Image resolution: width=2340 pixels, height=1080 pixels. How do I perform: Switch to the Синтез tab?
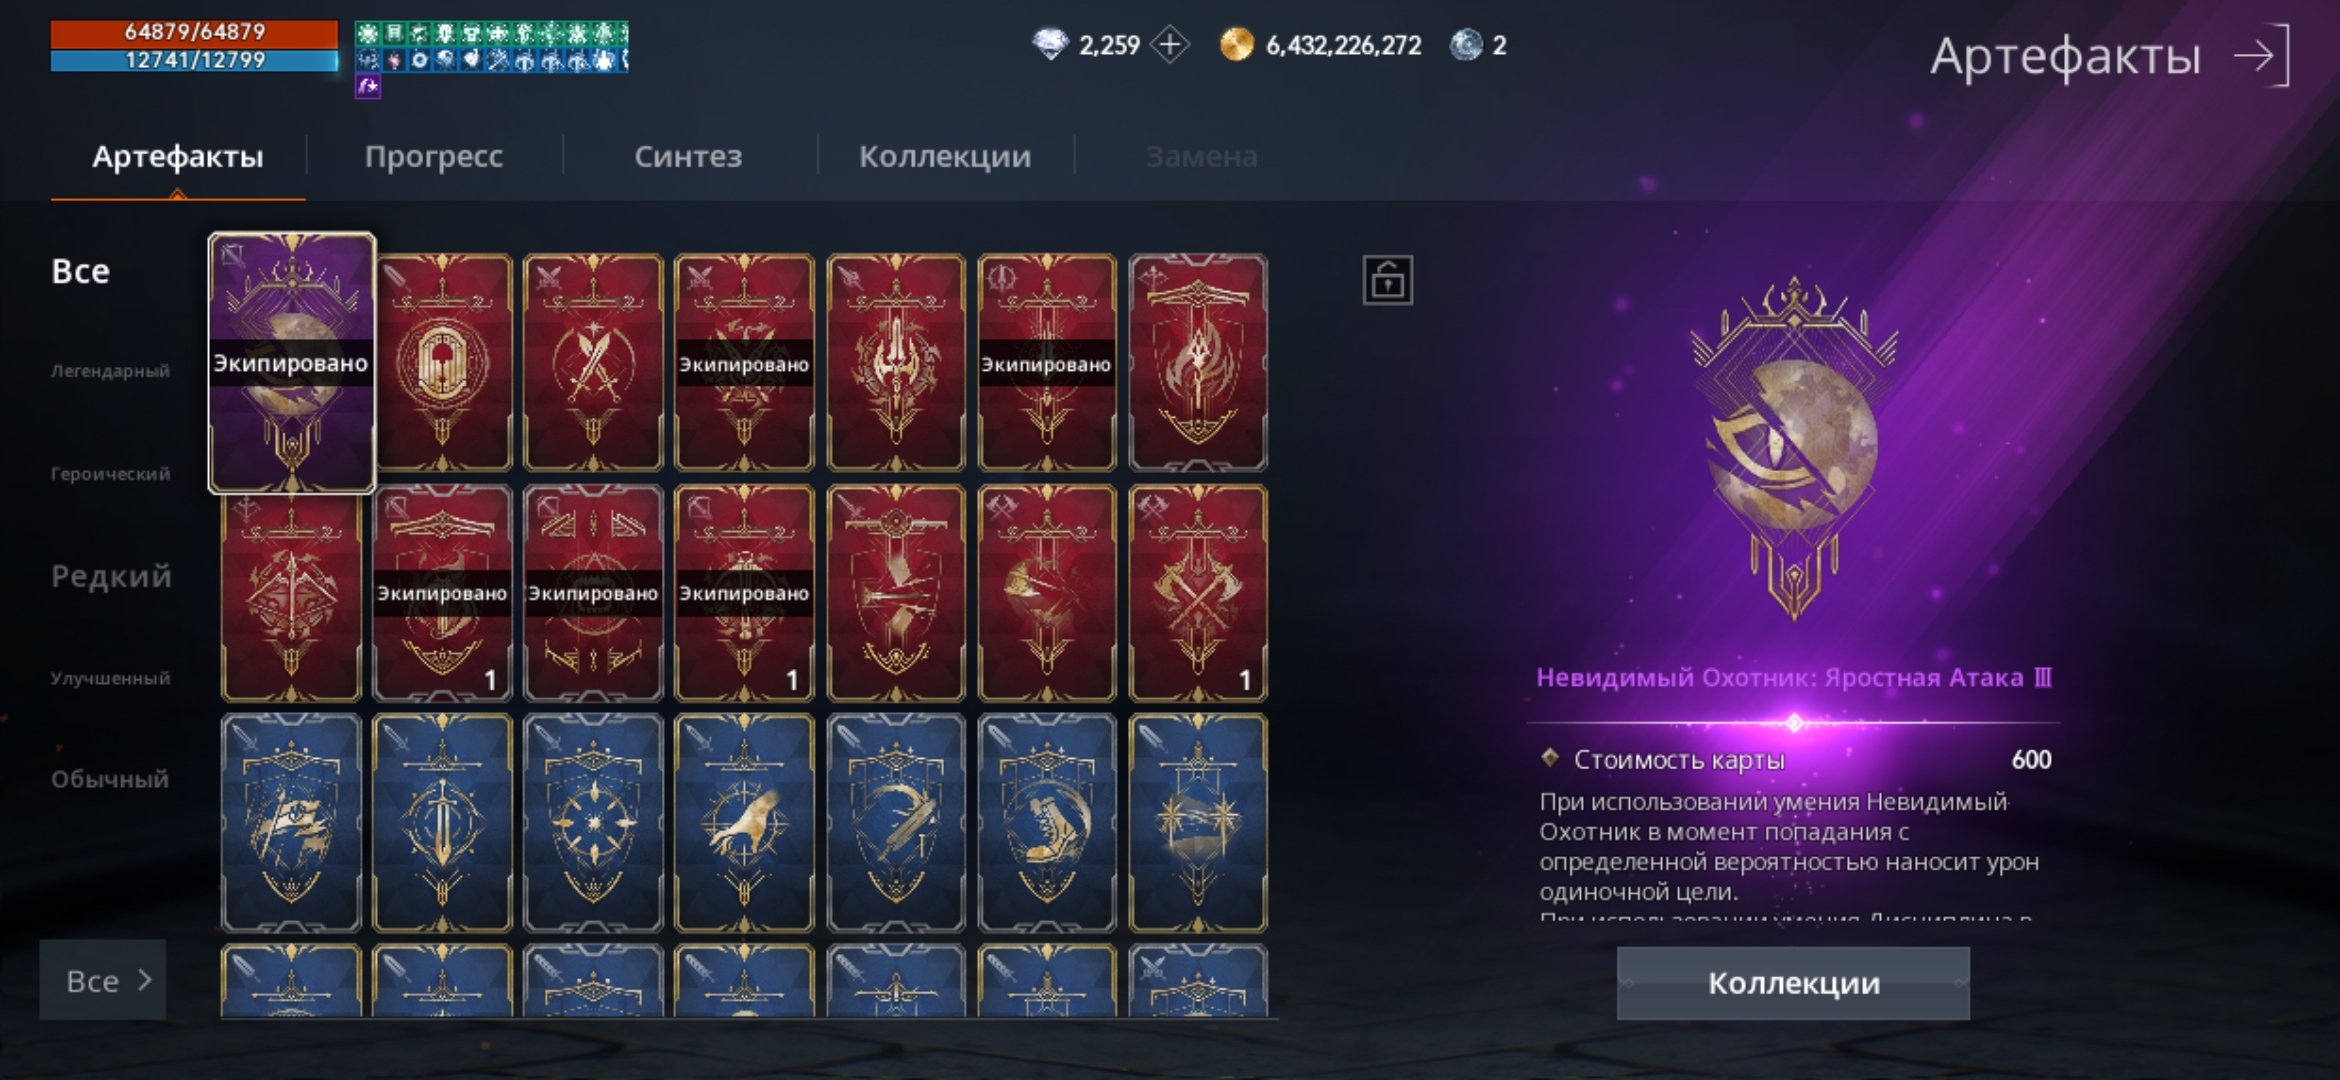688,156
